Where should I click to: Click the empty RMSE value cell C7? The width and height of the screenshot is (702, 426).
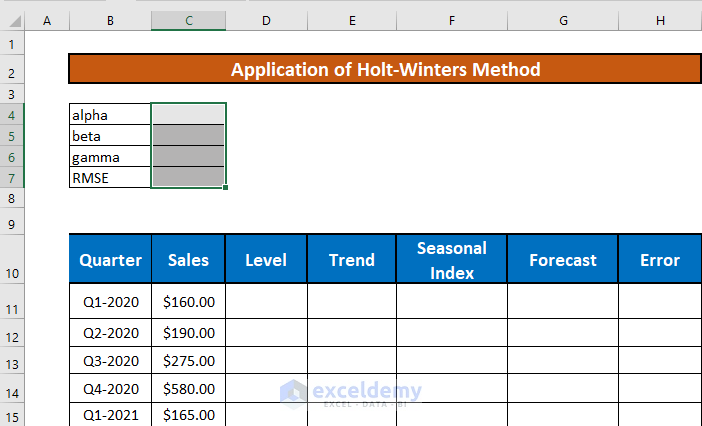pos(188,177)
